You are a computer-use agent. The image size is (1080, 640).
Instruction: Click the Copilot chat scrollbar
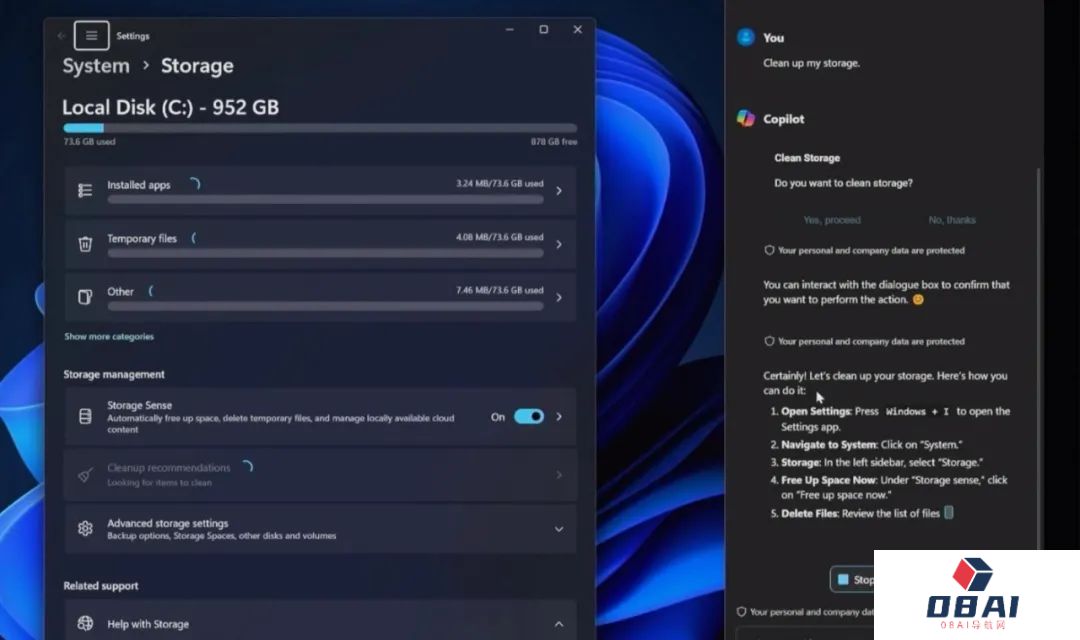tap(1039, 358)
